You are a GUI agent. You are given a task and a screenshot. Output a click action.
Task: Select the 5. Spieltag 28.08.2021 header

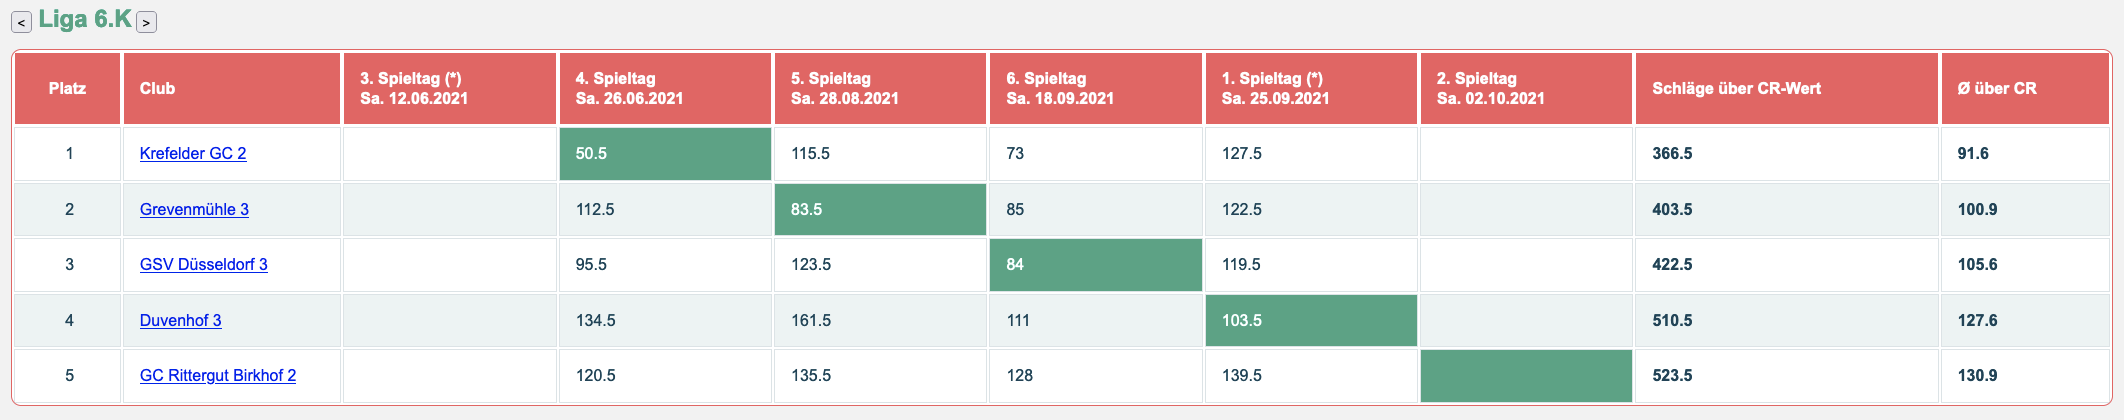click(845, 88)
